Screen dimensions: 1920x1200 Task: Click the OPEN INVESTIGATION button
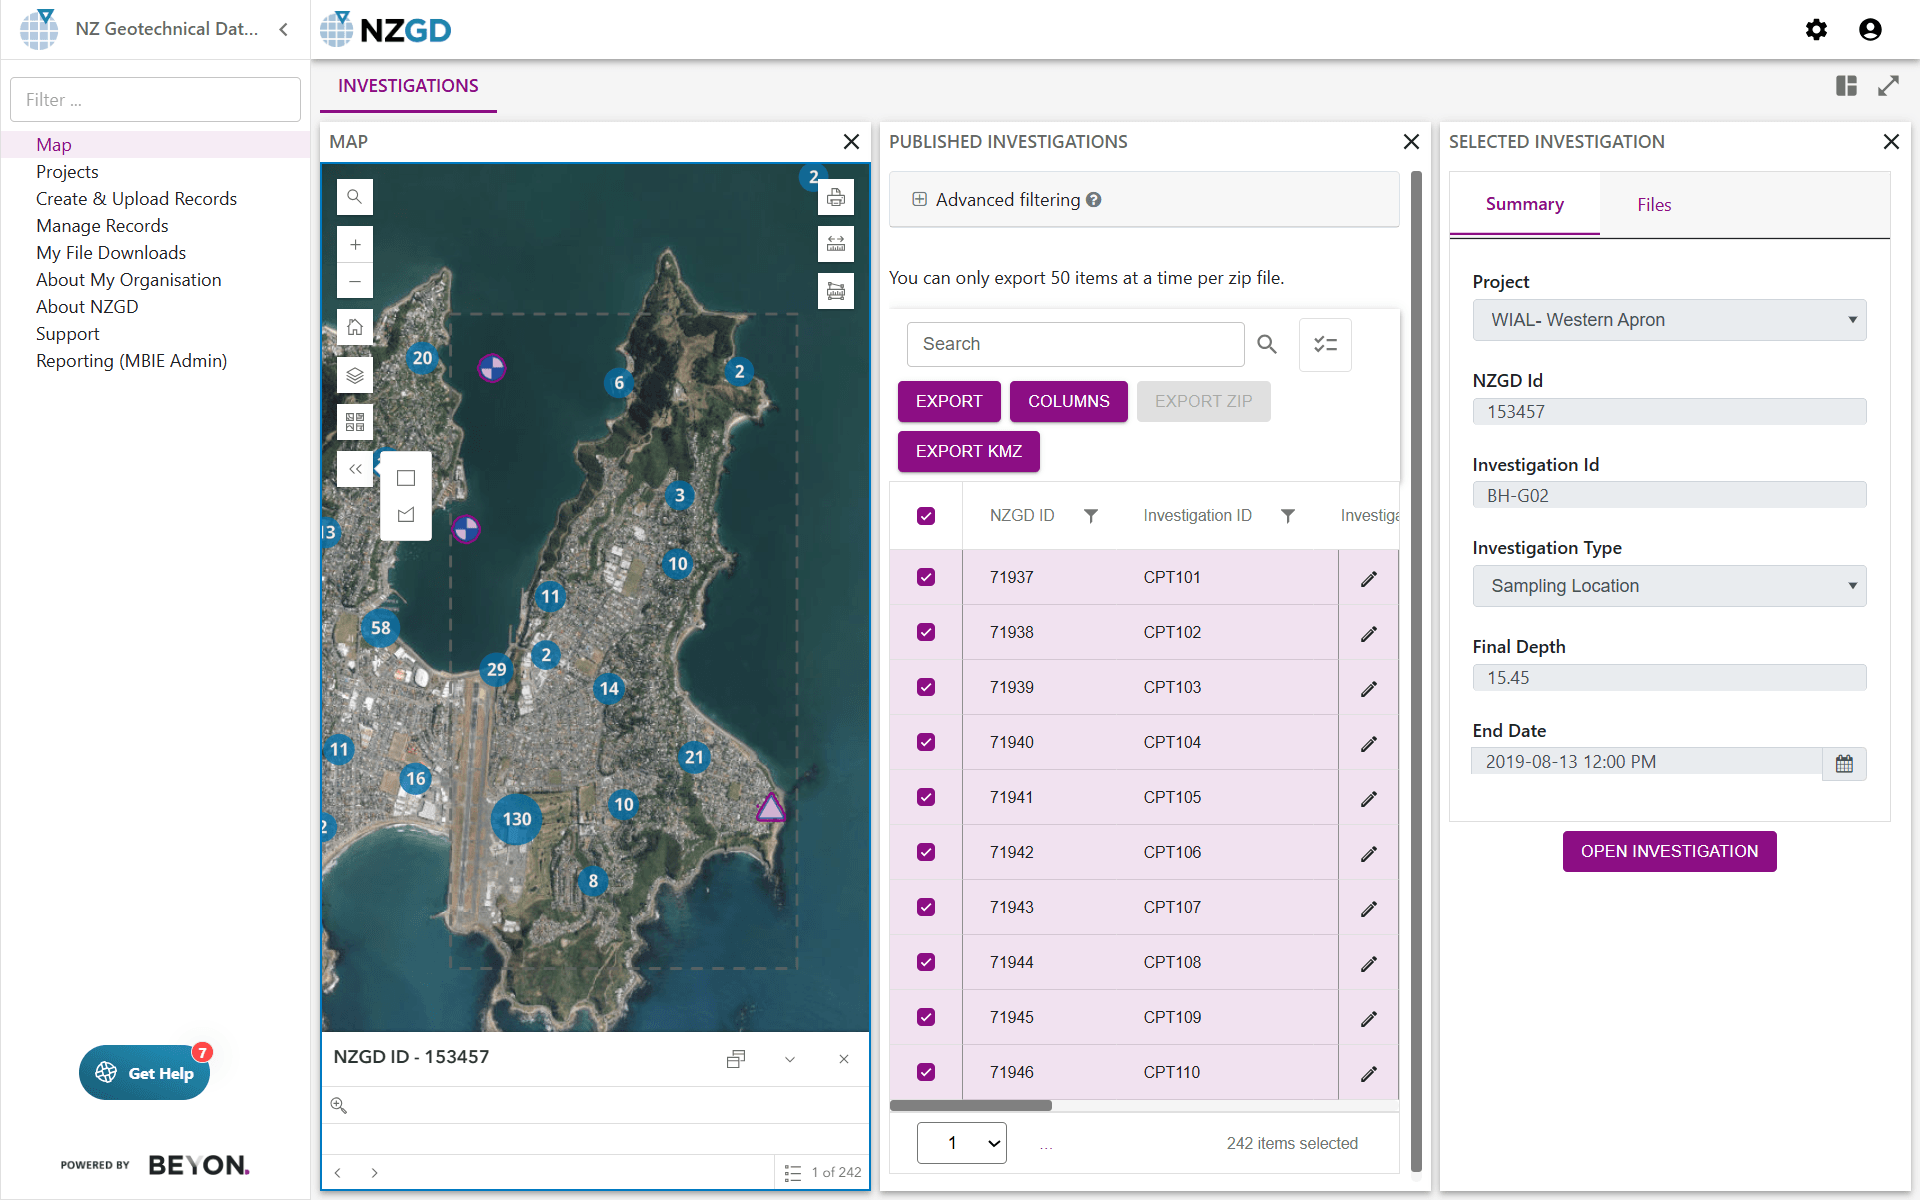pyautogui.click(x=1668, y=851)
